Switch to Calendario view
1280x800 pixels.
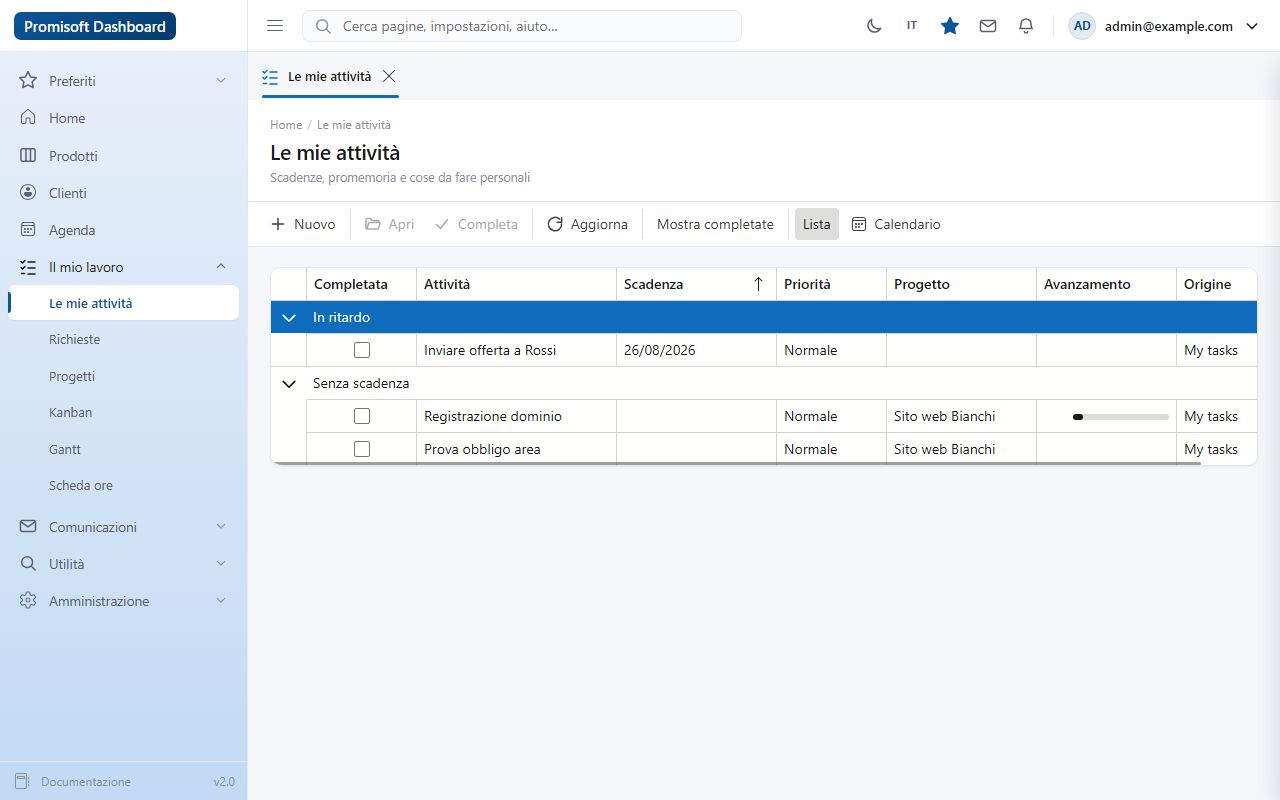click(896, 224)
